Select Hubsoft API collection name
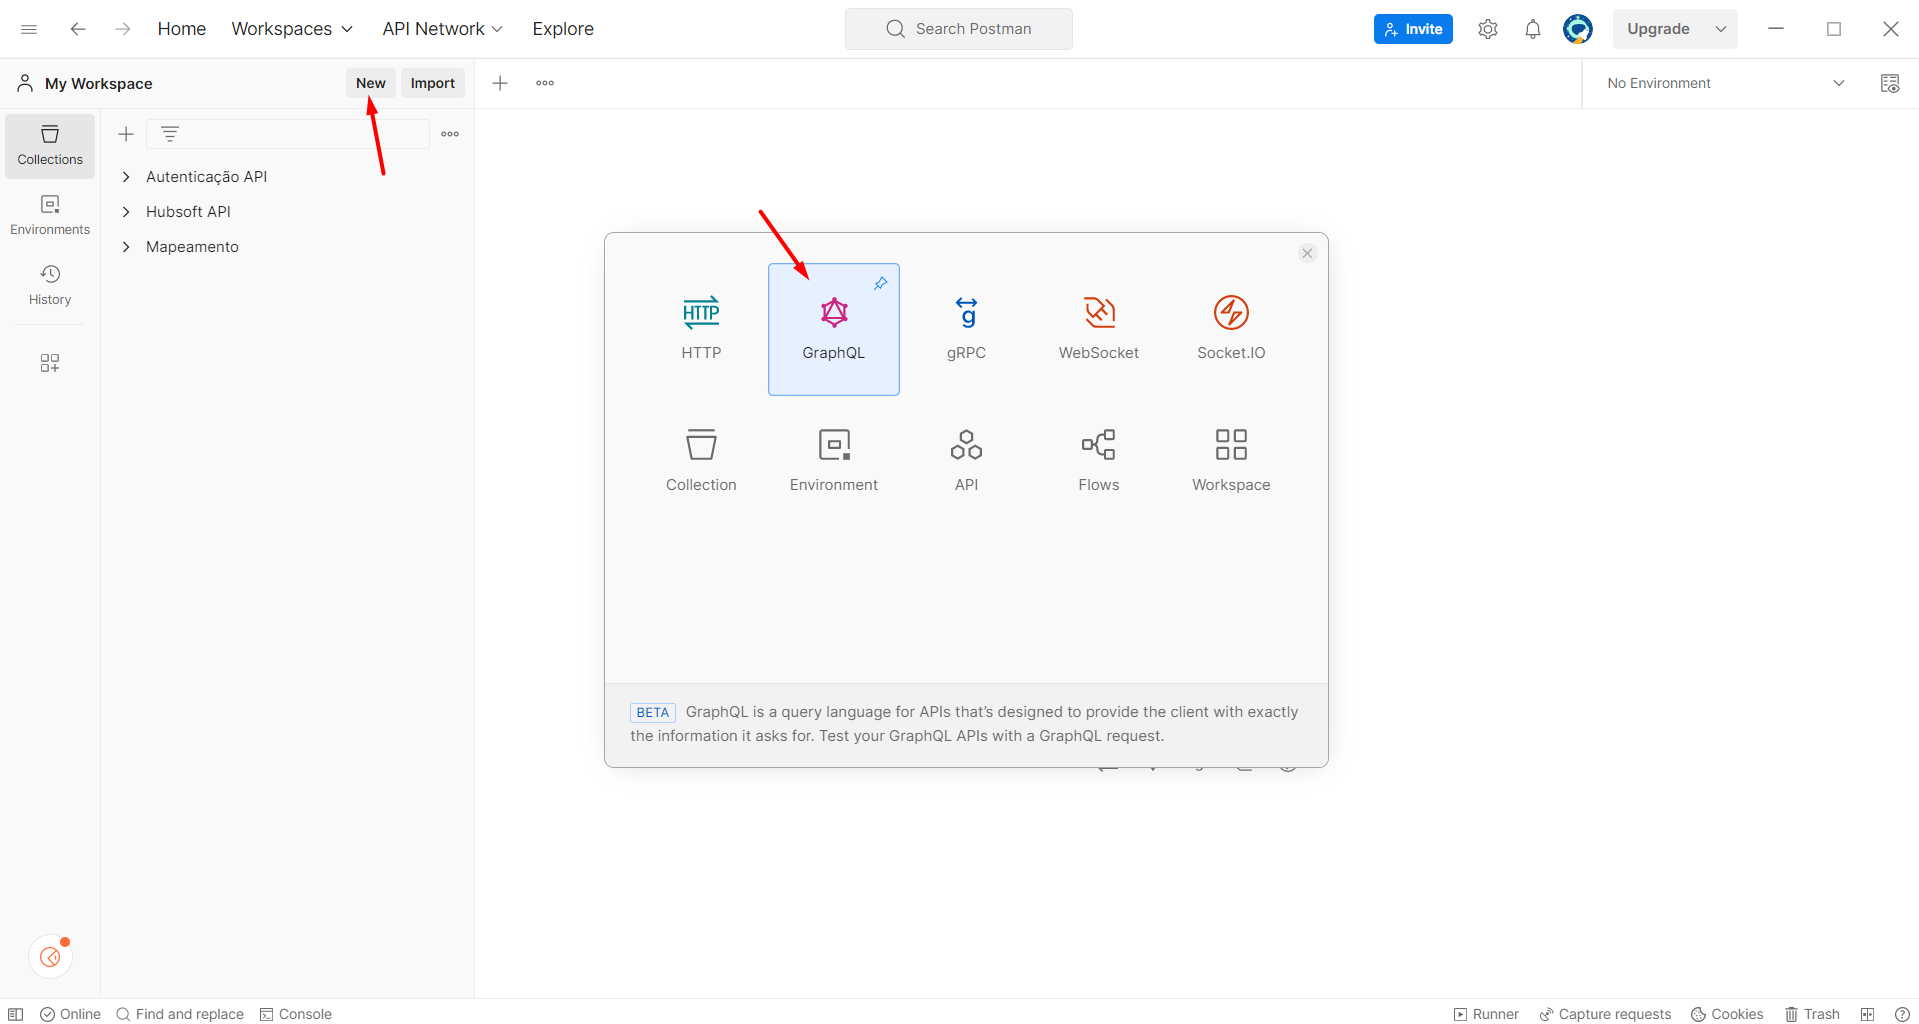Screen dimensions: 1919x1024 [188, 212]
